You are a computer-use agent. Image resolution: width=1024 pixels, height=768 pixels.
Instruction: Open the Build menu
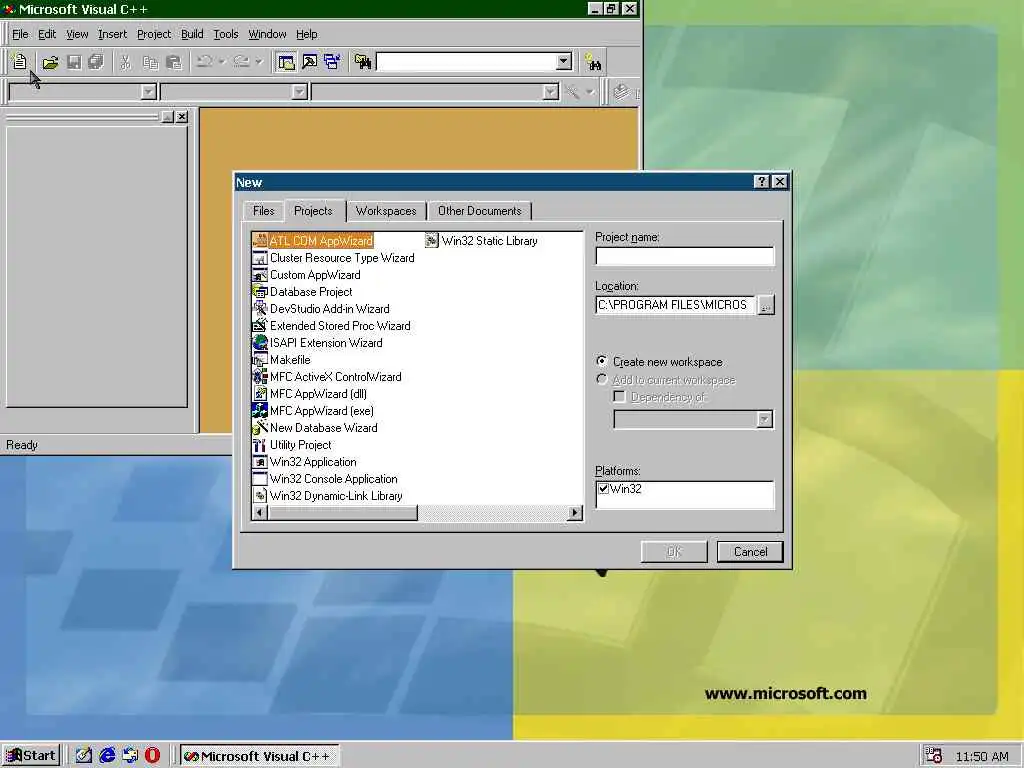(192, 34)
